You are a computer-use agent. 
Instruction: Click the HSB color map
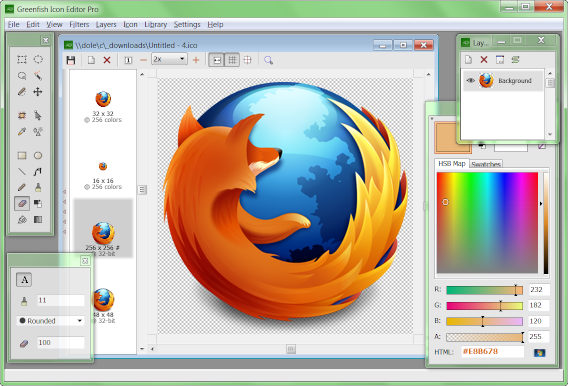(487, 223)
